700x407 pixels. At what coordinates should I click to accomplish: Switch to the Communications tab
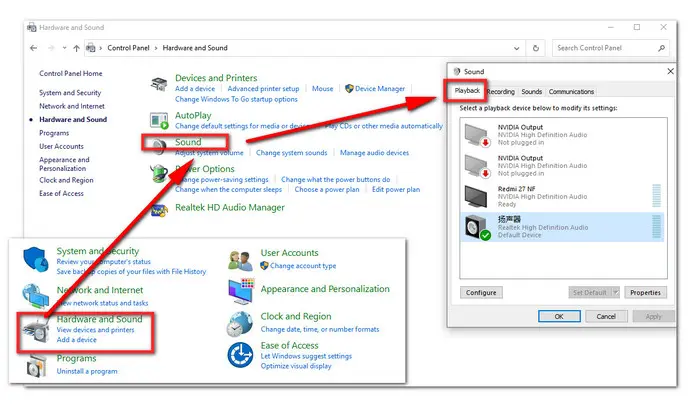571,91
